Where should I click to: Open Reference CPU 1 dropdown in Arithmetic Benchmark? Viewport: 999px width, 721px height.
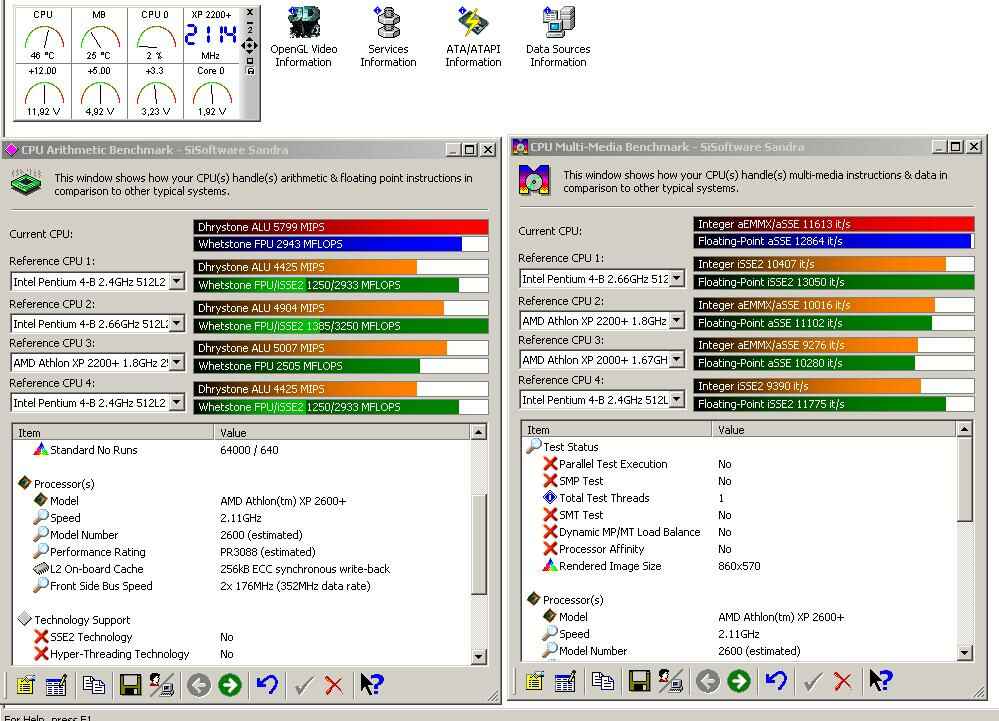177,281
